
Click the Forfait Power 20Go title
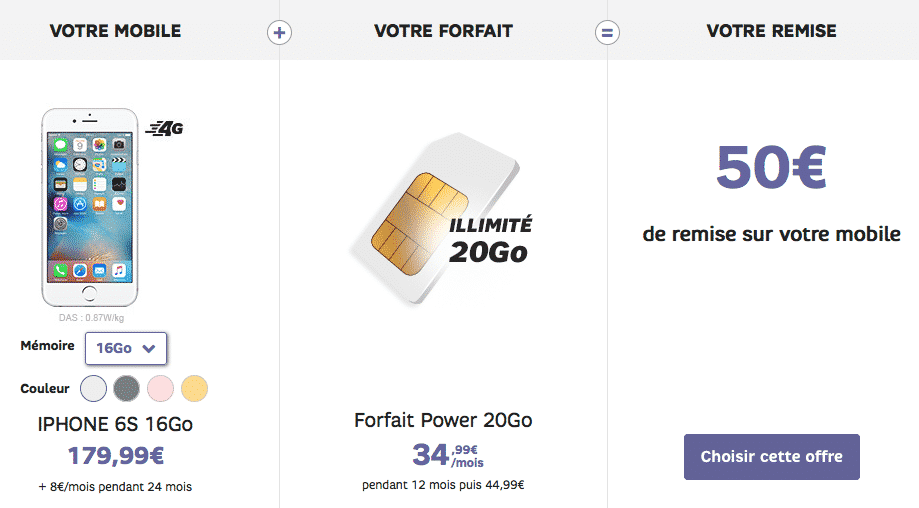pos(443,420)
